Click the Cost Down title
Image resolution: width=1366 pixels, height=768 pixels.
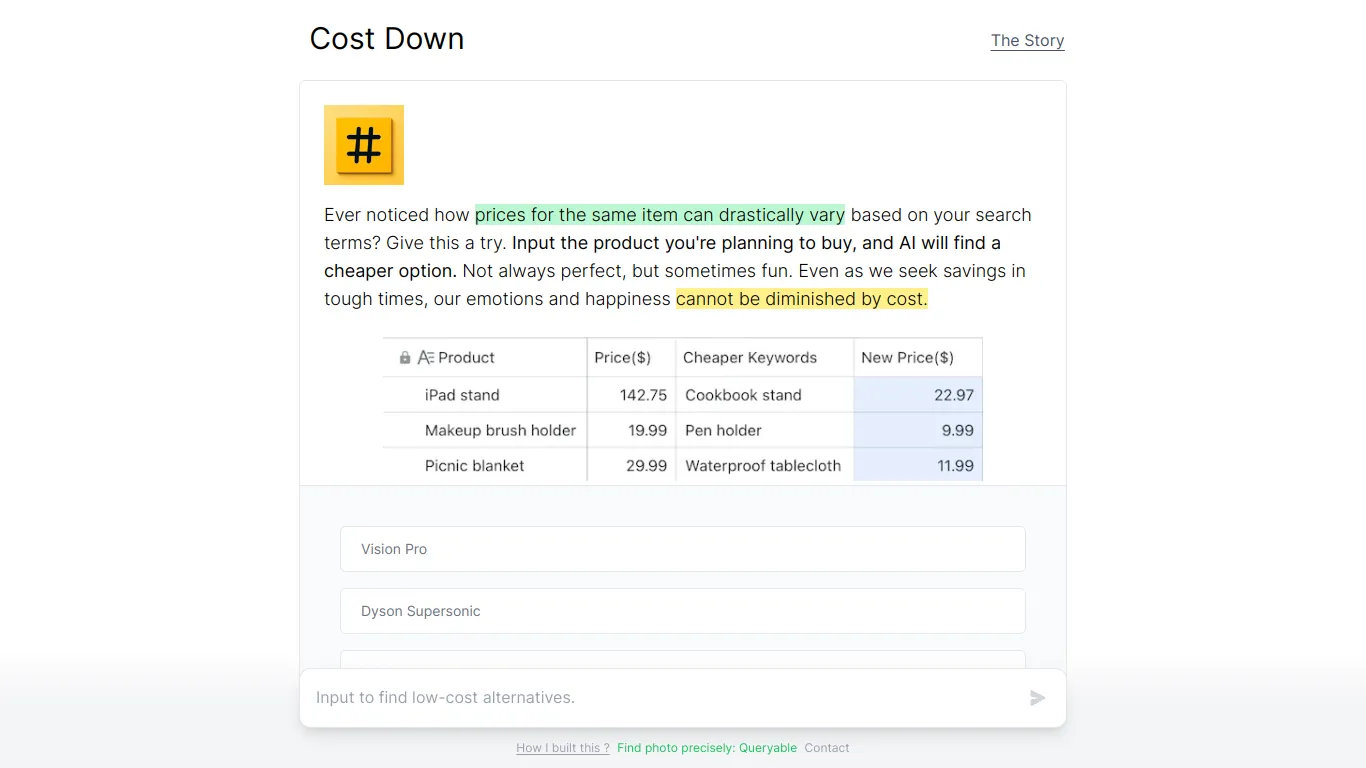pyautogui.click(x=387, y=39)
